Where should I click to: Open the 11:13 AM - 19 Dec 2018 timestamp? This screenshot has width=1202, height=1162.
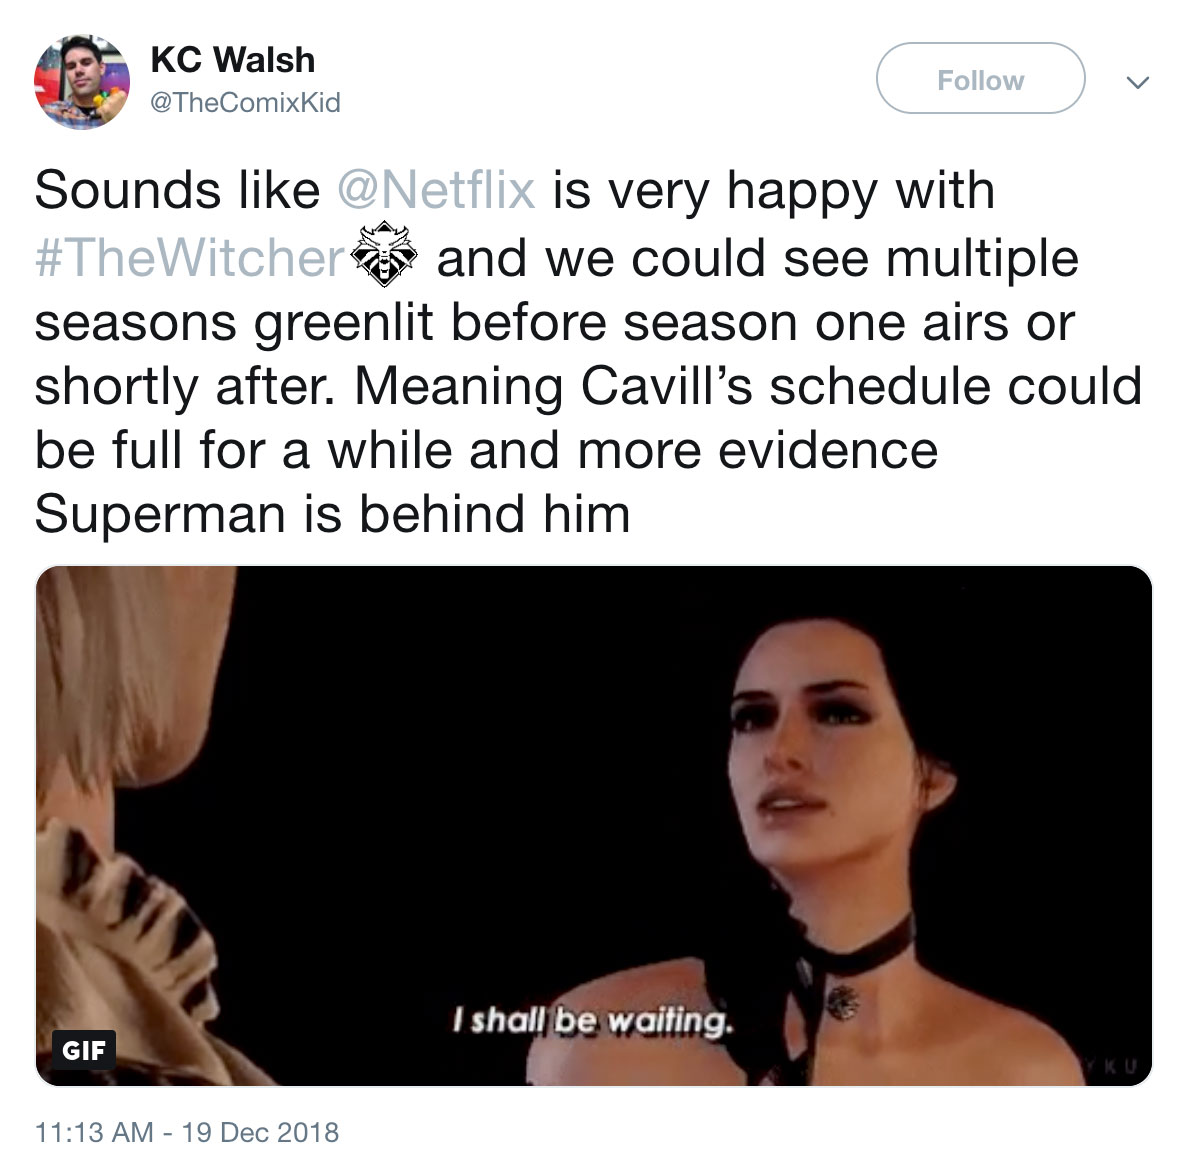[x=187, y=1132]
